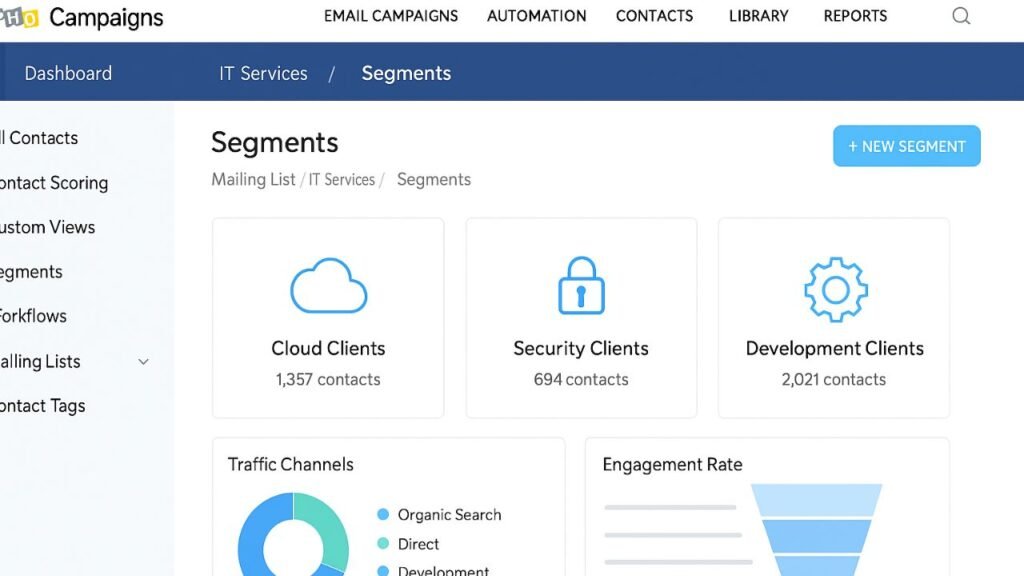The width and height of the screenshot is (1024, 576).
Task: Click the Segments page heading
Action: click(274, 142)
